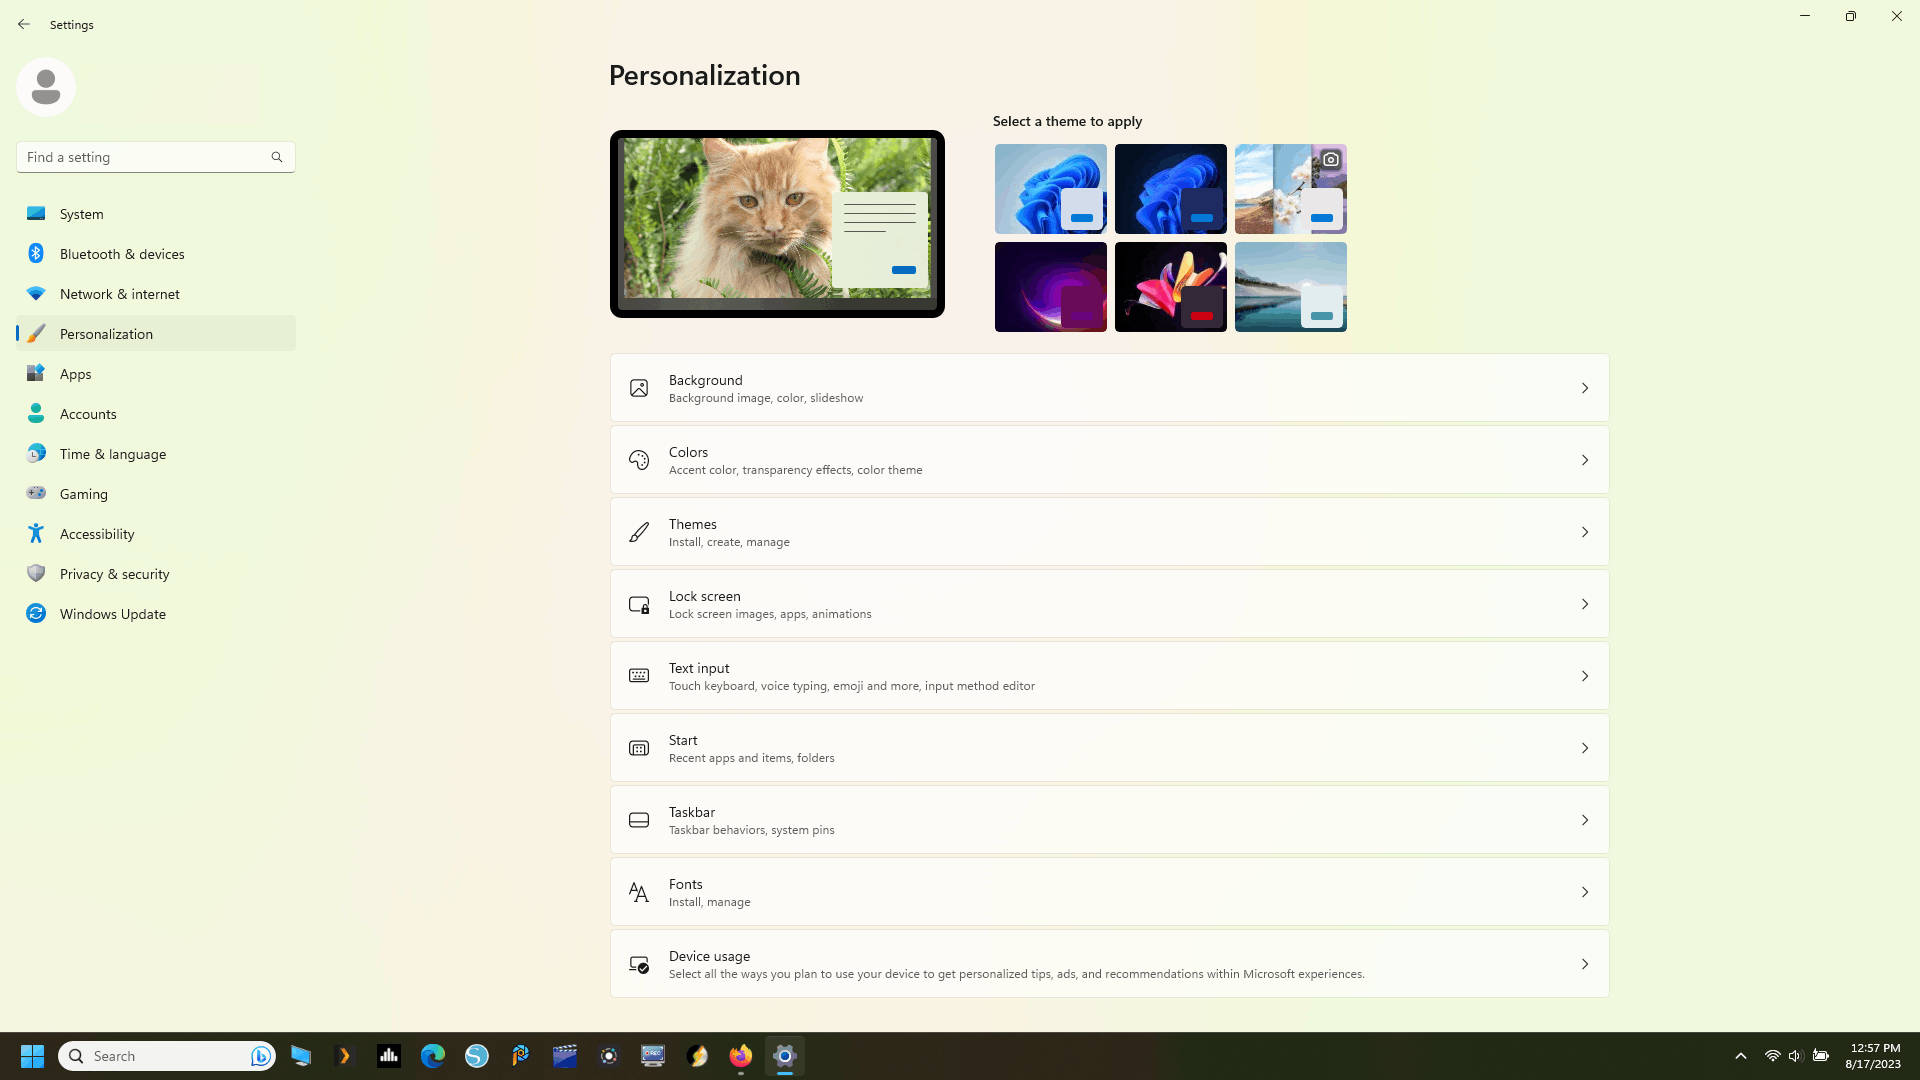The image size is (1920, 1080).
Task: Click the user account avatar
Action: coord(46,87)
